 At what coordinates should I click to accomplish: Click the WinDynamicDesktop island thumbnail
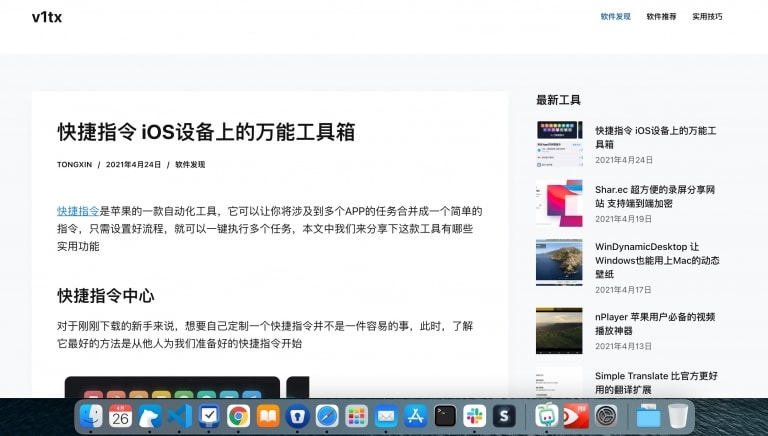[x=559, y=262]
